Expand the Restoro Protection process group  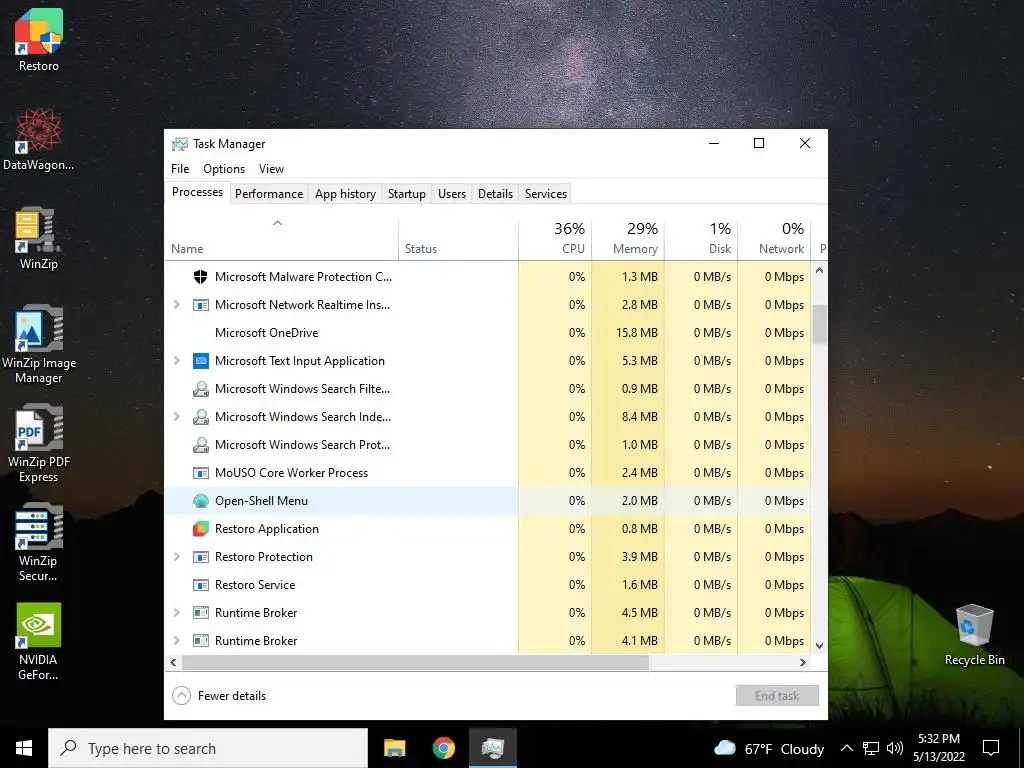176,557
